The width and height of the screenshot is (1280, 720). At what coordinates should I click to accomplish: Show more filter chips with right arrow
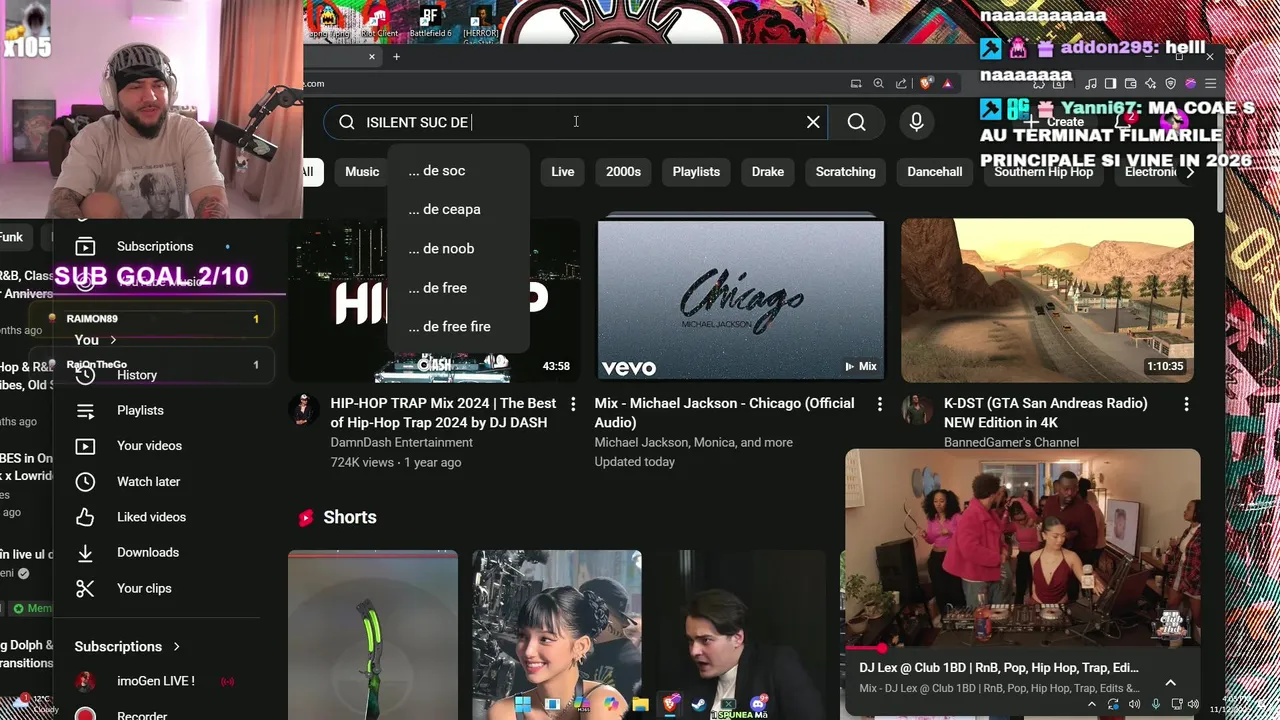pos(1190,172)
